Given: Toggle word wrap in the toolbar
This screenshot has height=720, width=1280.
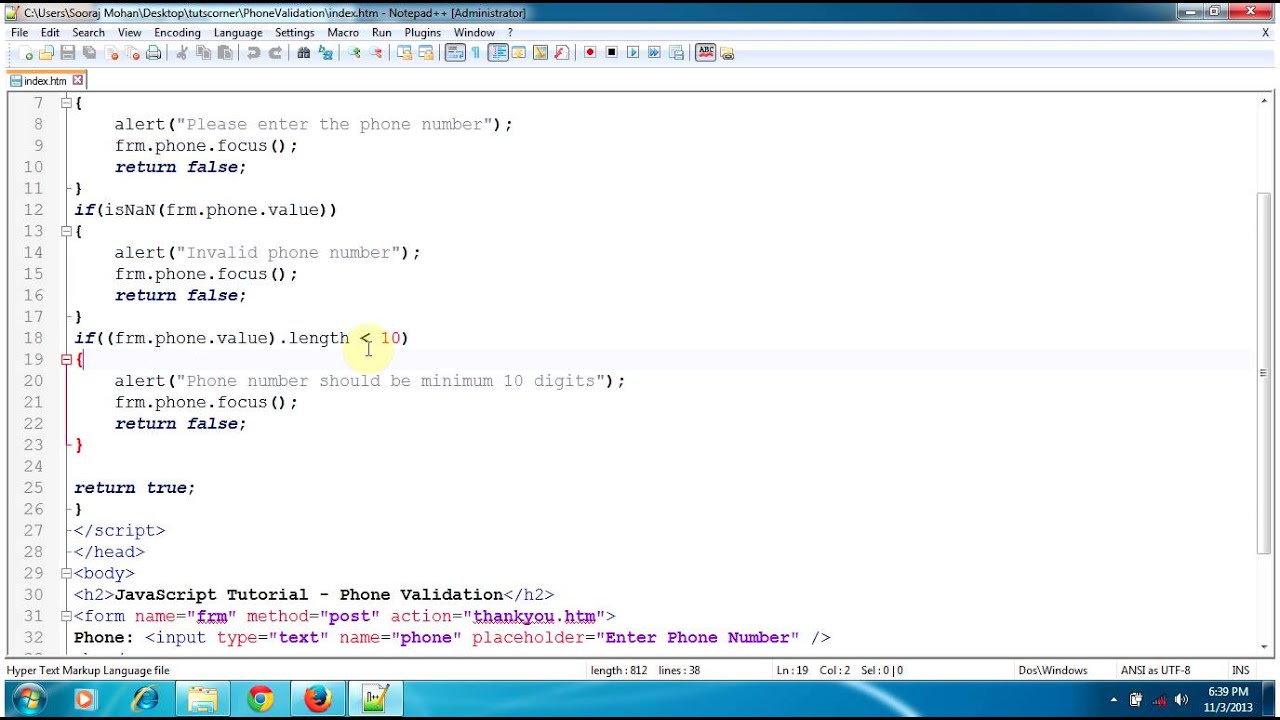Looking at the screenshot, I should (x=455, y=52).
